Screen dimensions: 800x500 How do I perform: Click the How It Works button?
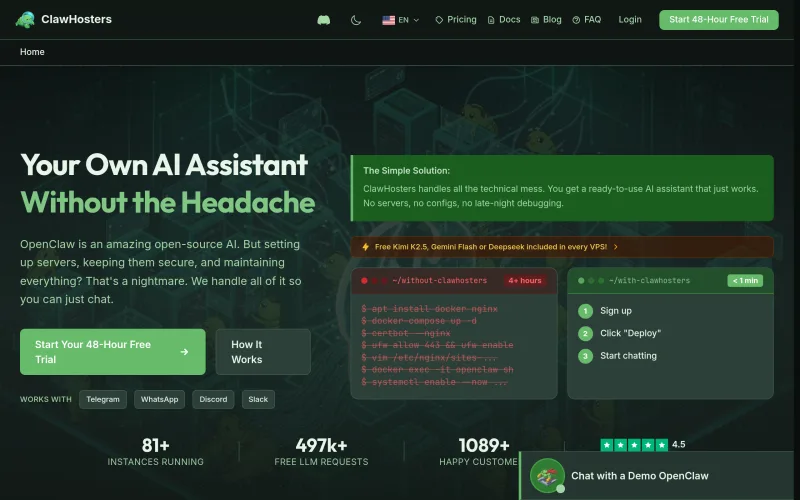[x=263, y=352]
